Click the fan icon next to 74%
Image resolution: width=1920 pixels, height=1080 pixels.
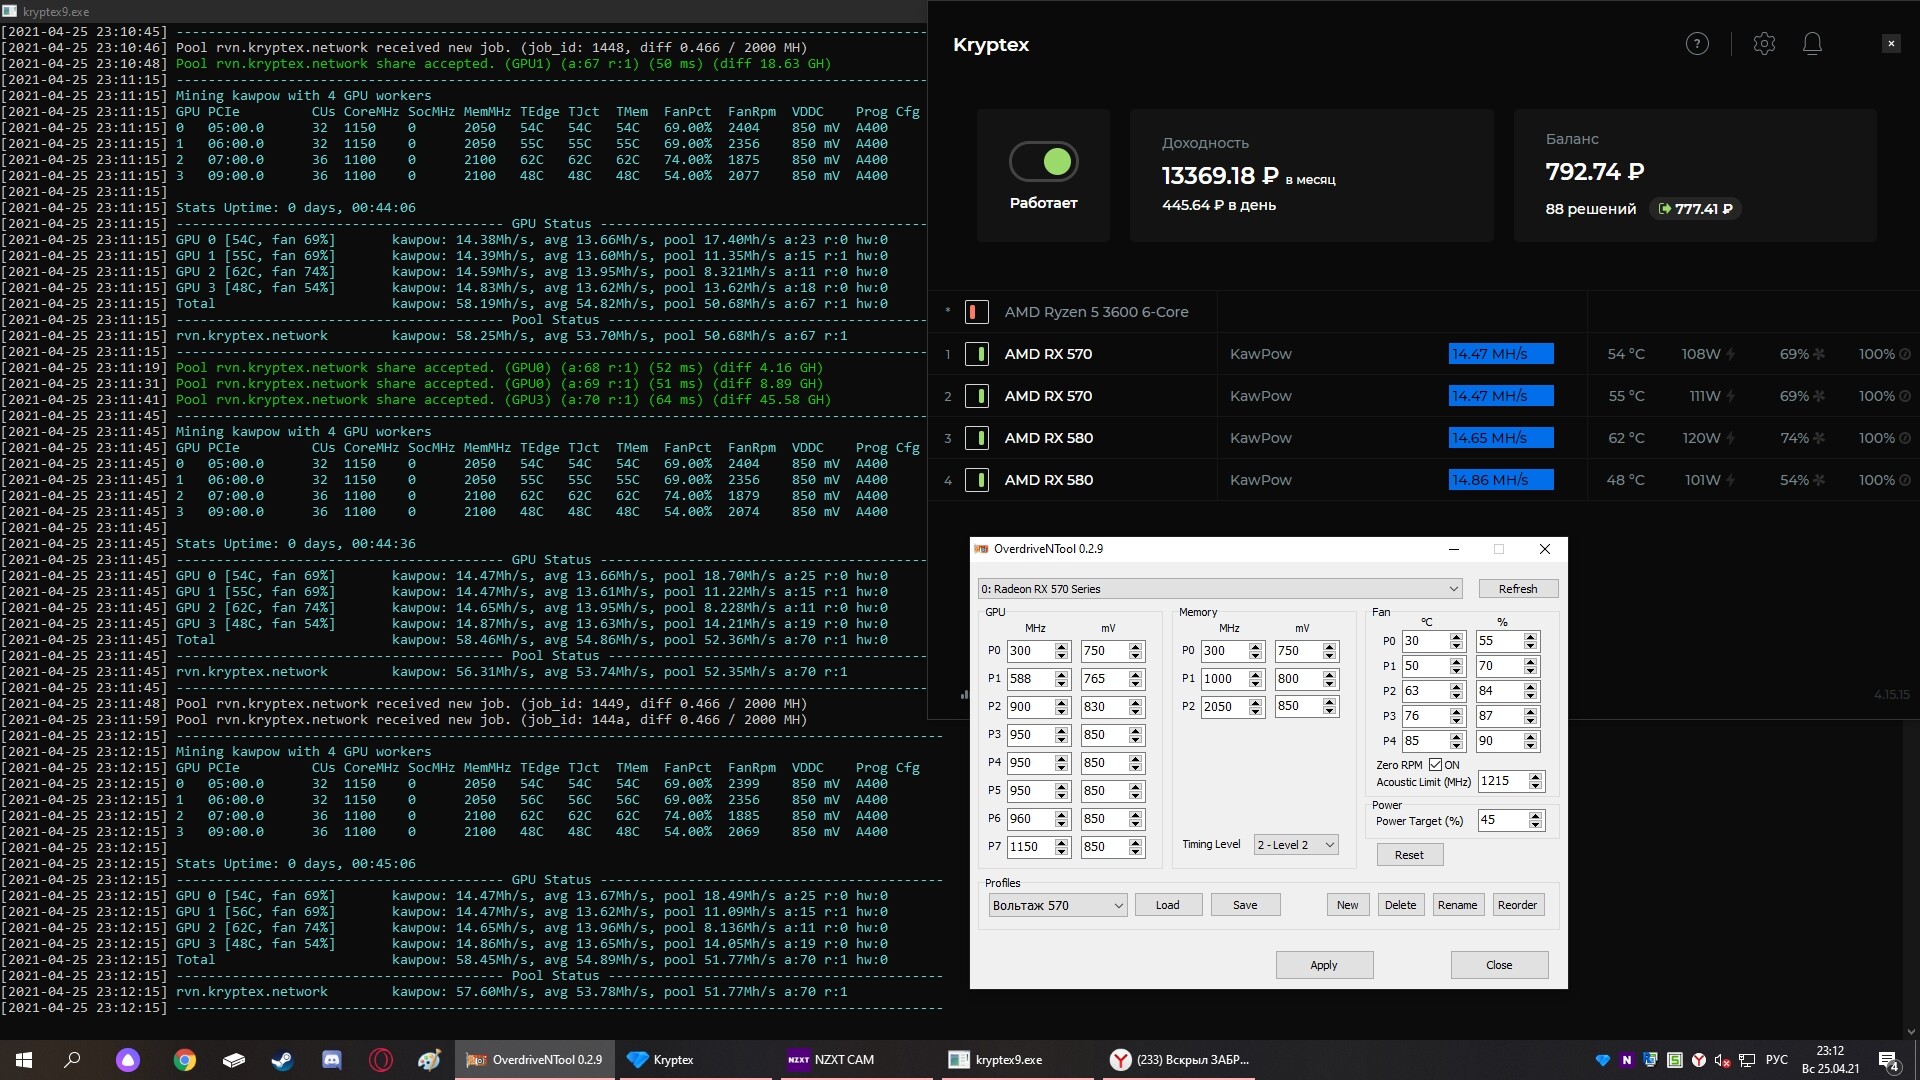[x=1819, y=438]
